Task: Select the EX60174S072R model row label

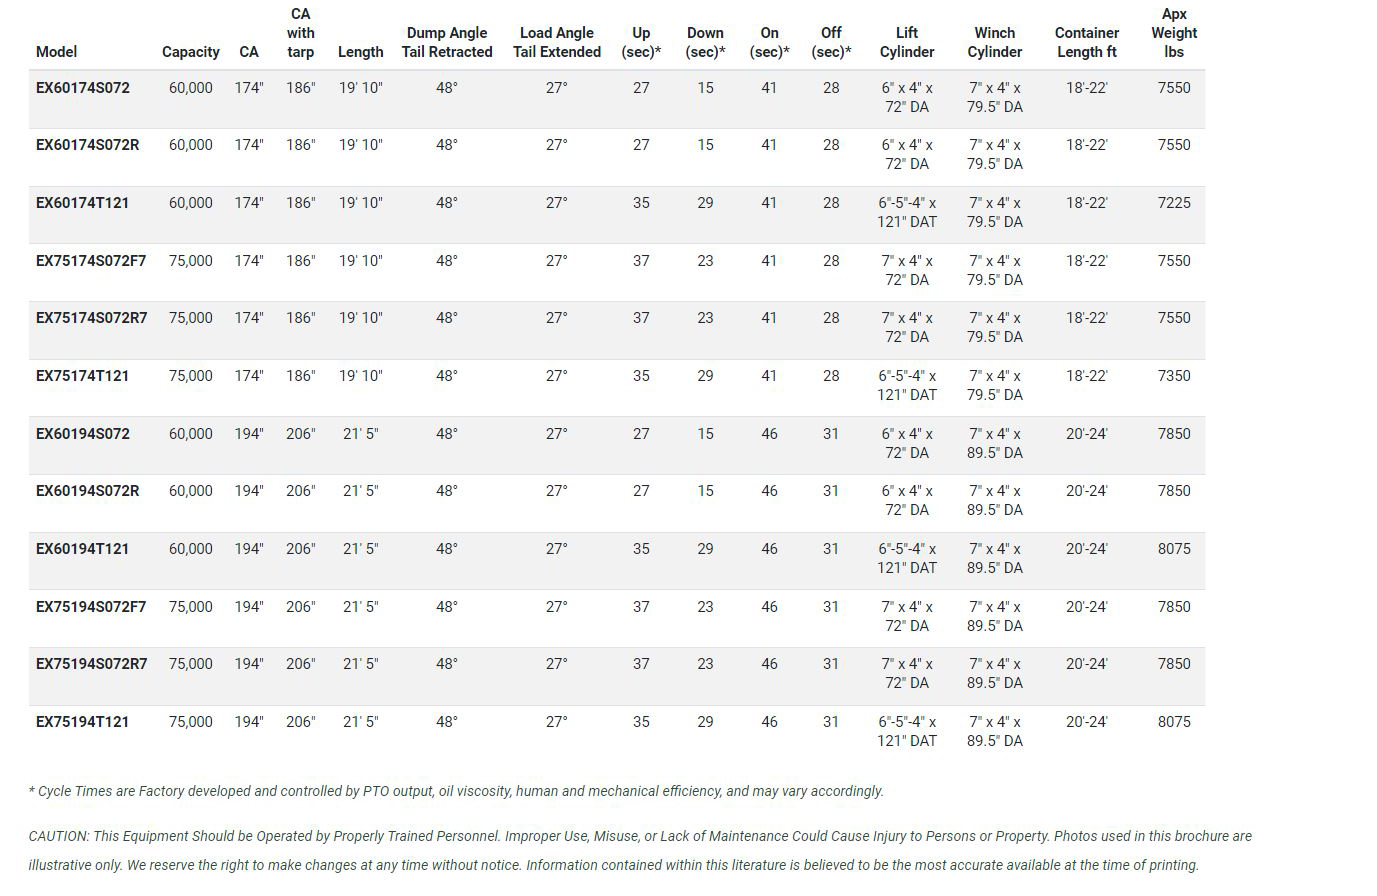Action: (x=88, y=145)
